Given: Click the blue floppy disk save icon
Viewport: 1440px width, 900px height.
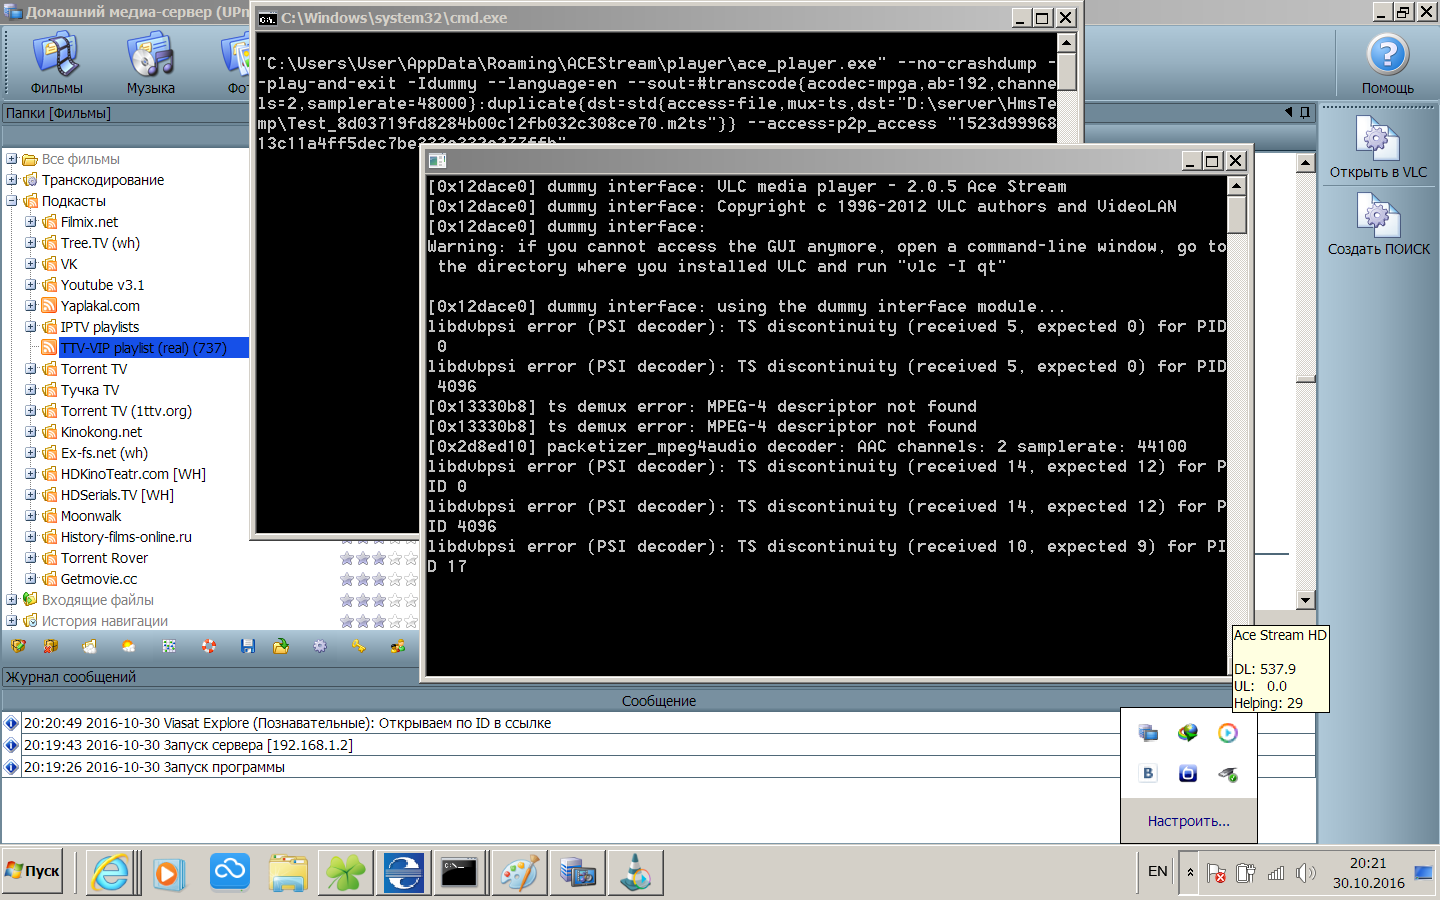Looking at the screenshot, I should [248, 647].
